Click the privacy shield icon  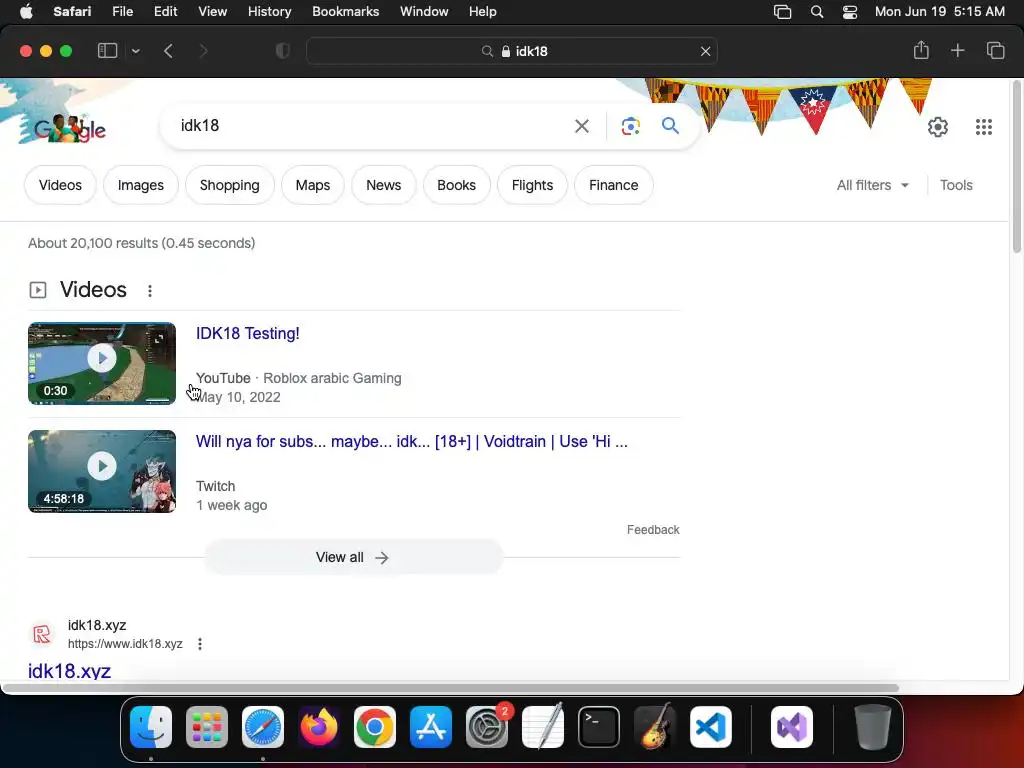click(283, 51)
